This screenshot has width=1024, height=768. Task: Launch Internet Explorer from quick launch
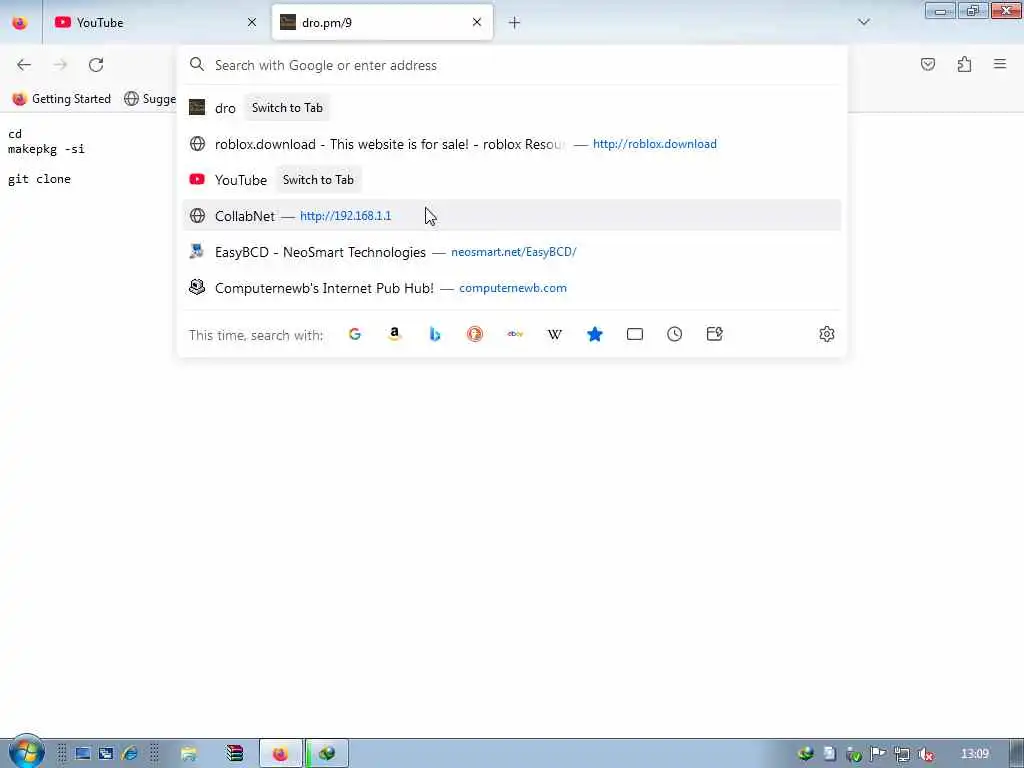[x=129, y=754]
